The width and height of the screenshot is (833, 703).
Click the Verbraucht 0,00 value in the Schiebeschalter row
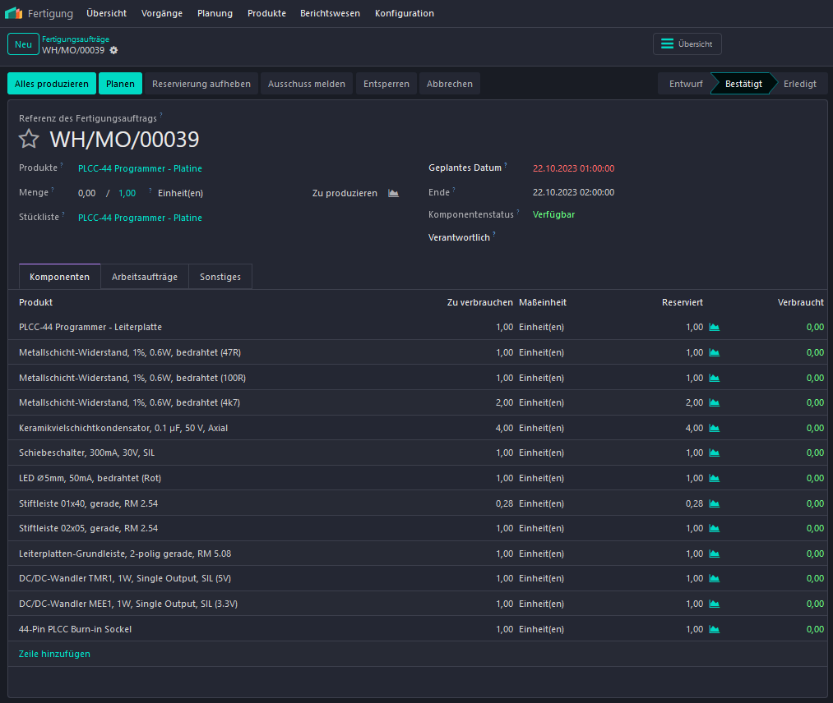point(815,453)
